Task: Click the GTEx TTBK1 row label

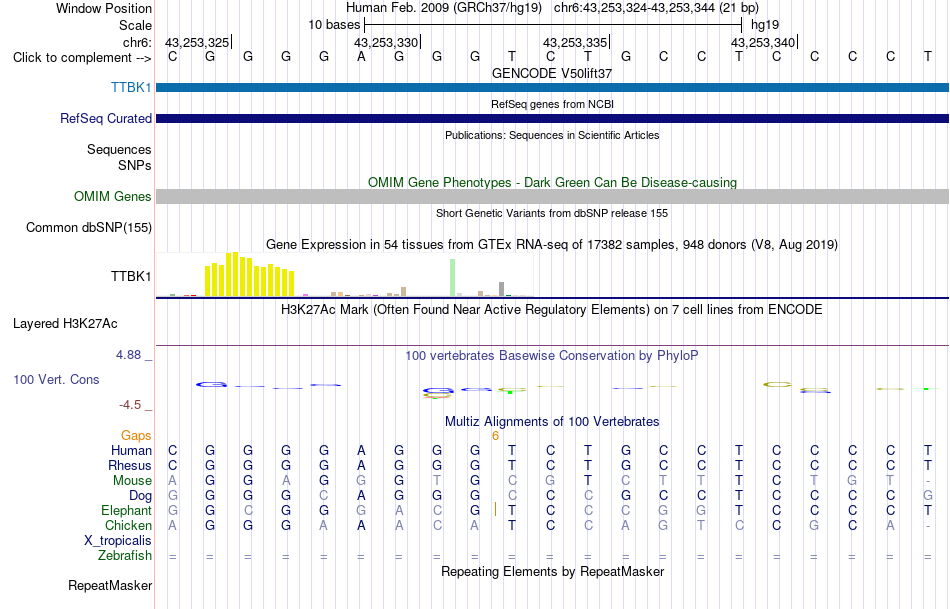Action: pyautogui.click(x=131, y=276)
